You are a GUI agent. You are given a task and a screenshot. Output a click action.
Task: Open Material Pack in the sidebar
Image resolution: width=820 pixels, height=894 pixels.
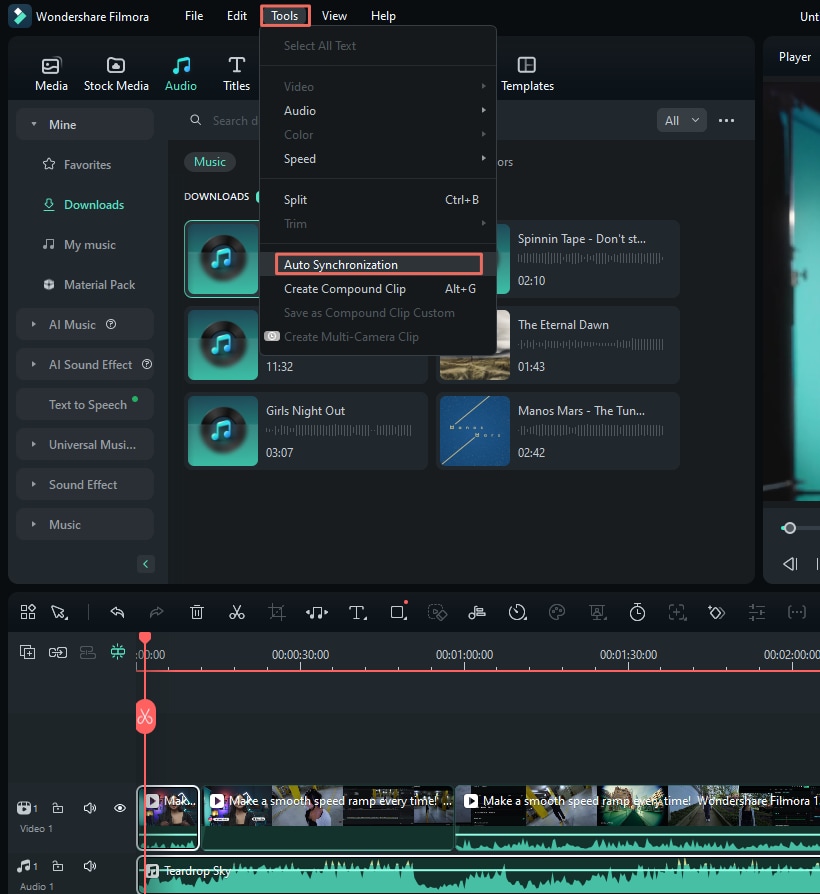pyautogui.click(x=89, y=285)
